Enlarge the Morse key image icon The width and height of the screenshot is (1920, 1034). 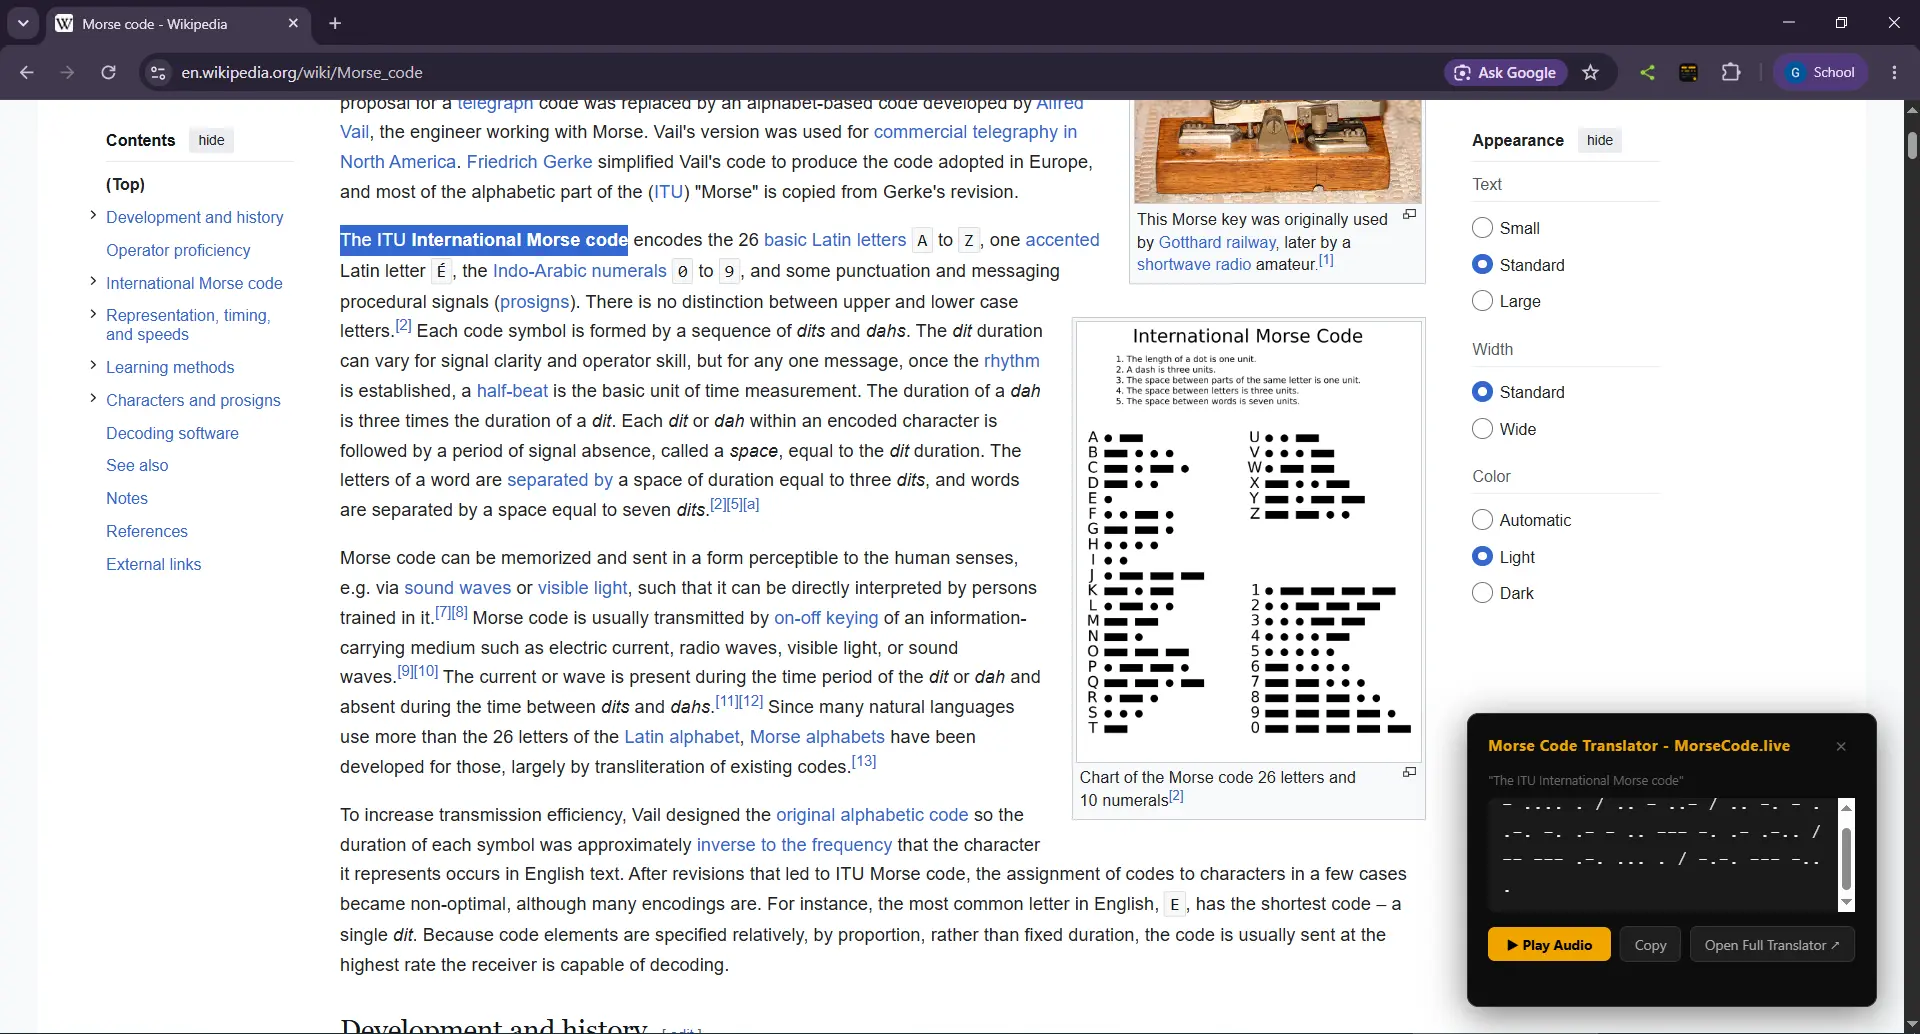tap(1409, 215)
